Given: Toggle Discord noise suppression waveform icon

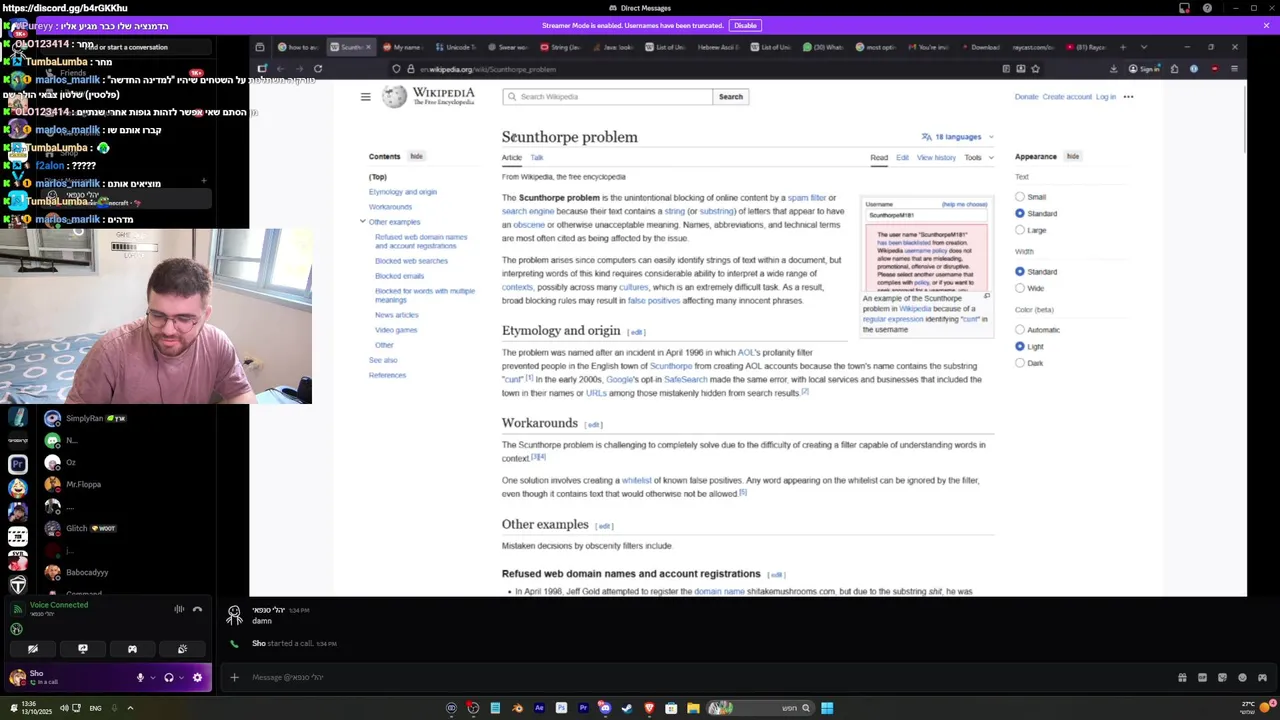Looking at the screenshot, I should pyautogui.click(x=179, y=609).
